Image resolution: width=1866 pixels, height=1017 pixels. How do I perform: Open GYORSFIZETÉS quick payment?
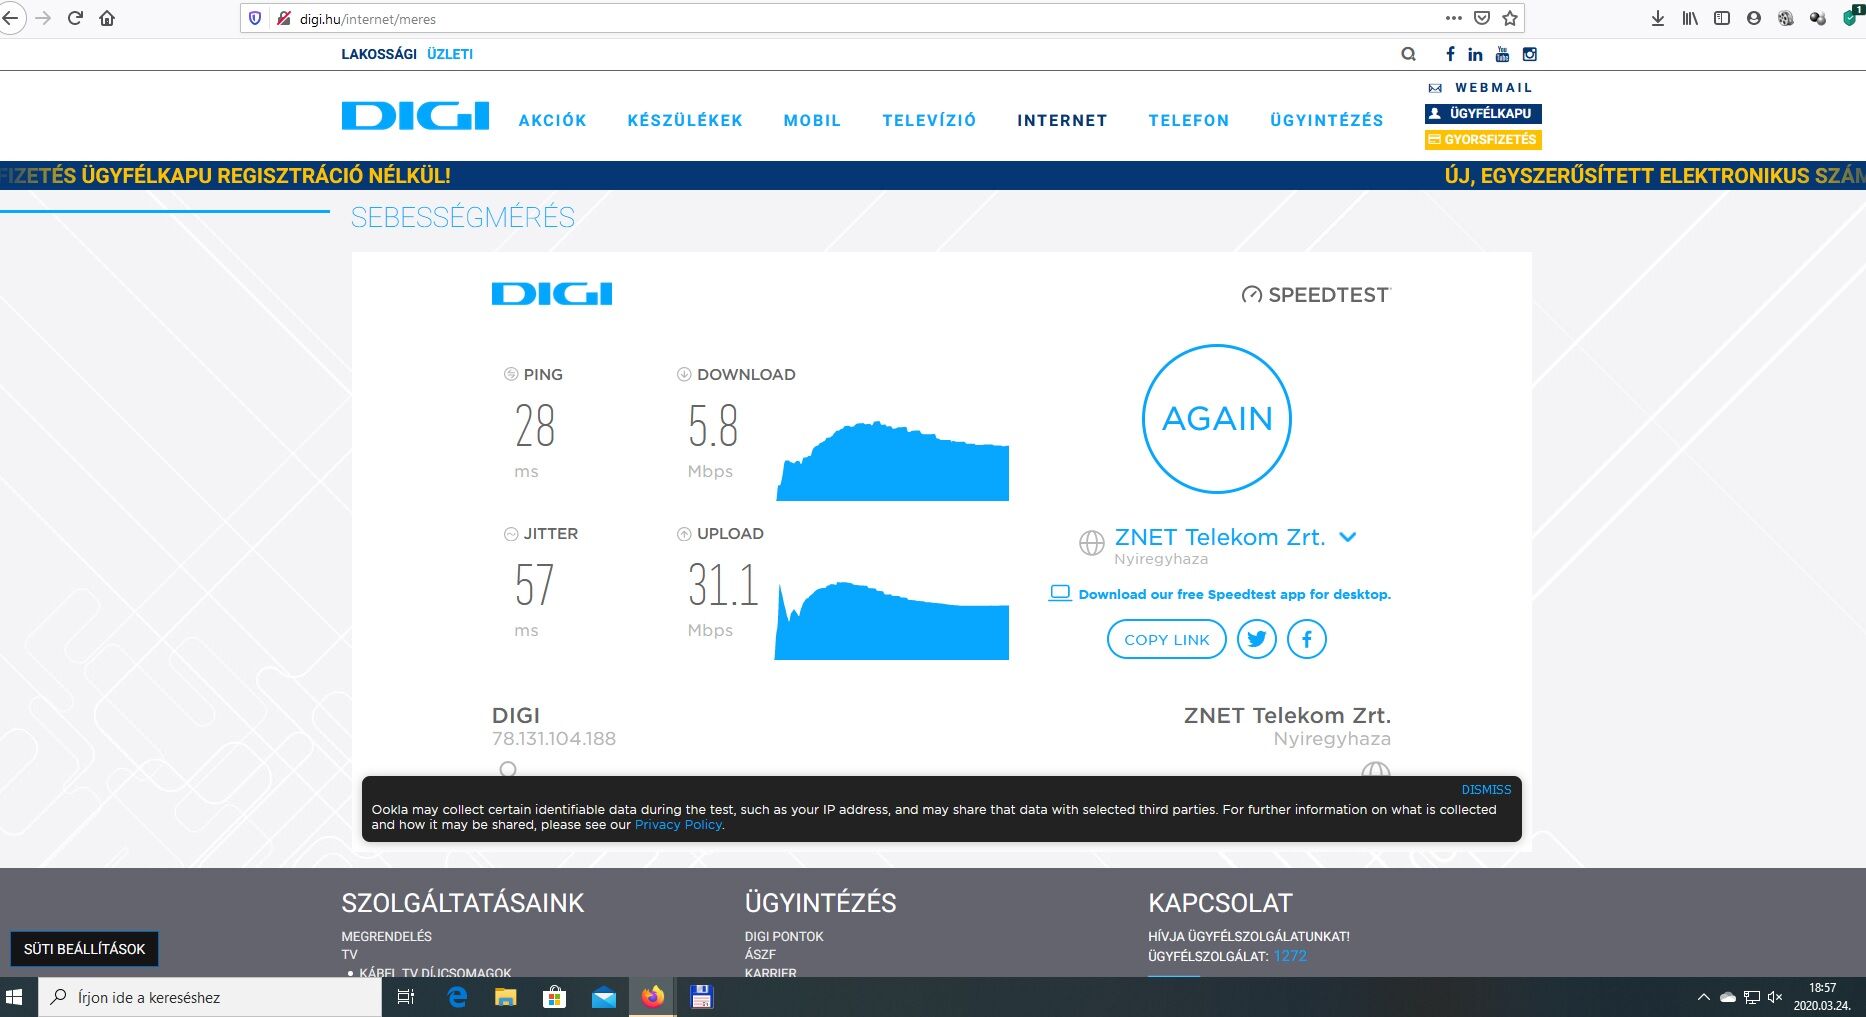tap(1483, 139)
